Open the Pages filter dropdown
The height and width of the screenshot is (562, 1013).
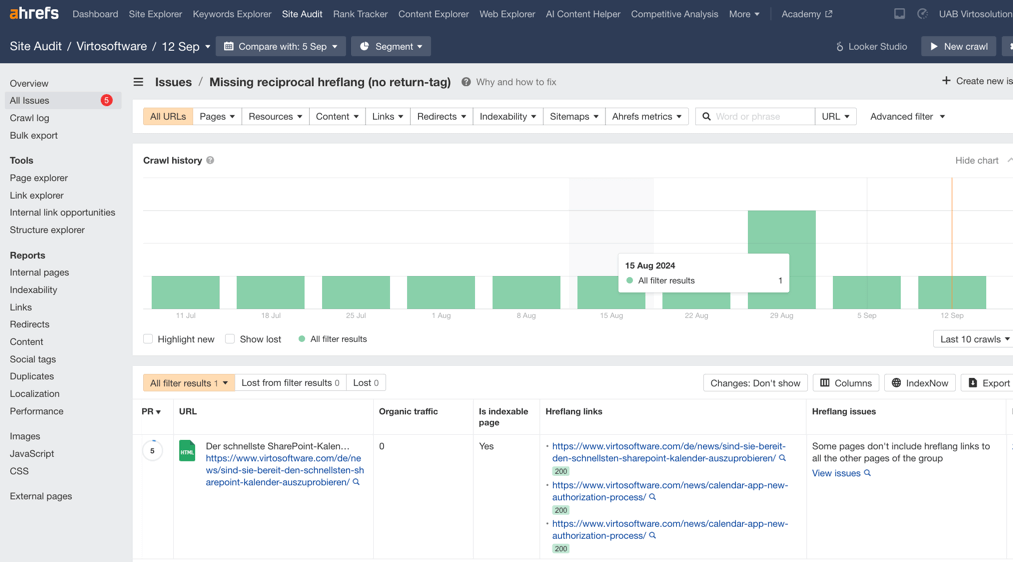click(217, 116)
